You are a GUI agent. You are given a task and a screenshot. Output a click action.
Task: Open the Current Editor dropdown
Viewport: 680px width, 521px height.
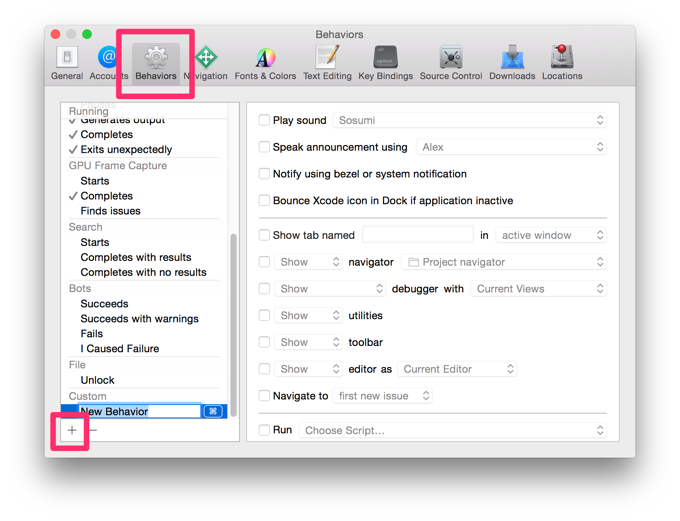tap(457, 369)
